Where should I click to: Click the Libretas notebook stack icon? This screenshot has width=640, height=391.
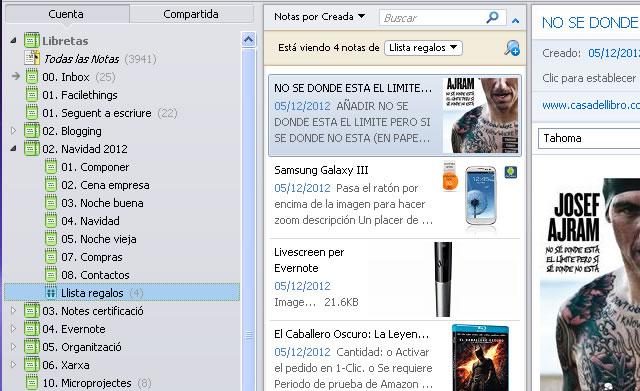pos(31,40)
